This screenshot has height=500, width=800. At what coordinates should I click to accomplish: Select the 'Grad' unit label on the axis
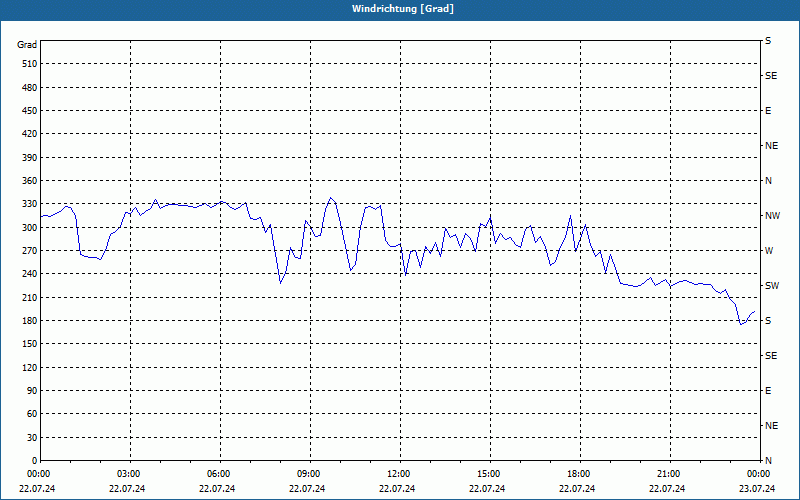pos(27,45)
